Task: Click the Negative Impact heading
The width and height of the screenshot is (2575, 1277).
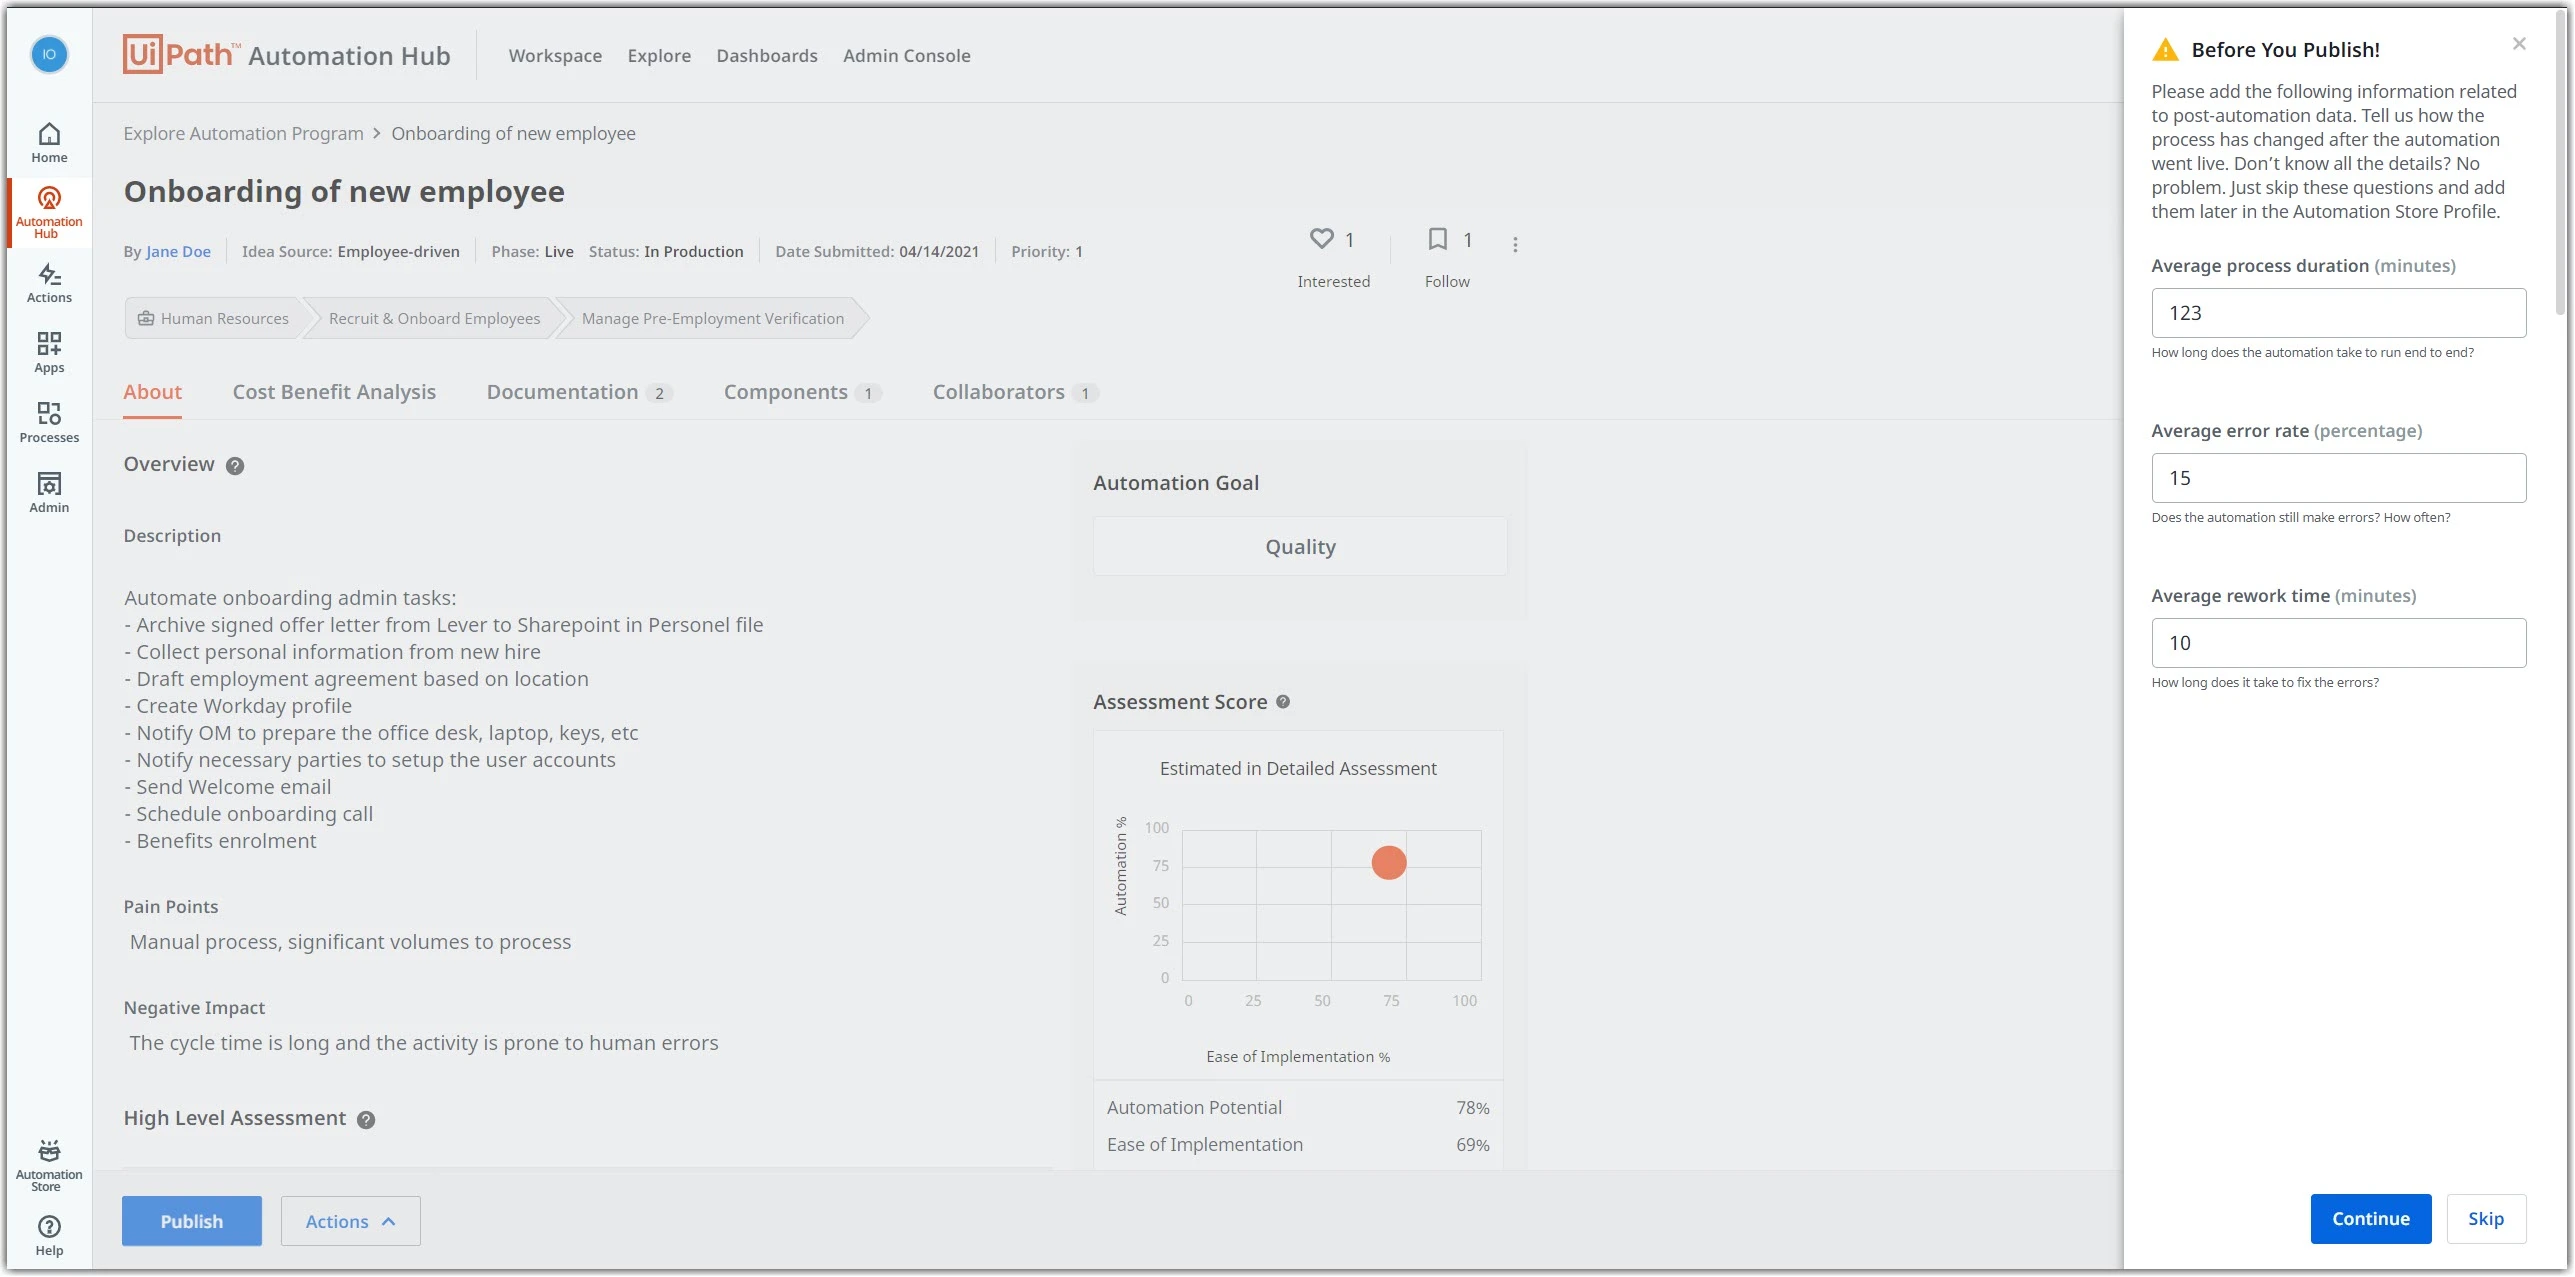Action: pyautogui.click(x=194, y=1008)
